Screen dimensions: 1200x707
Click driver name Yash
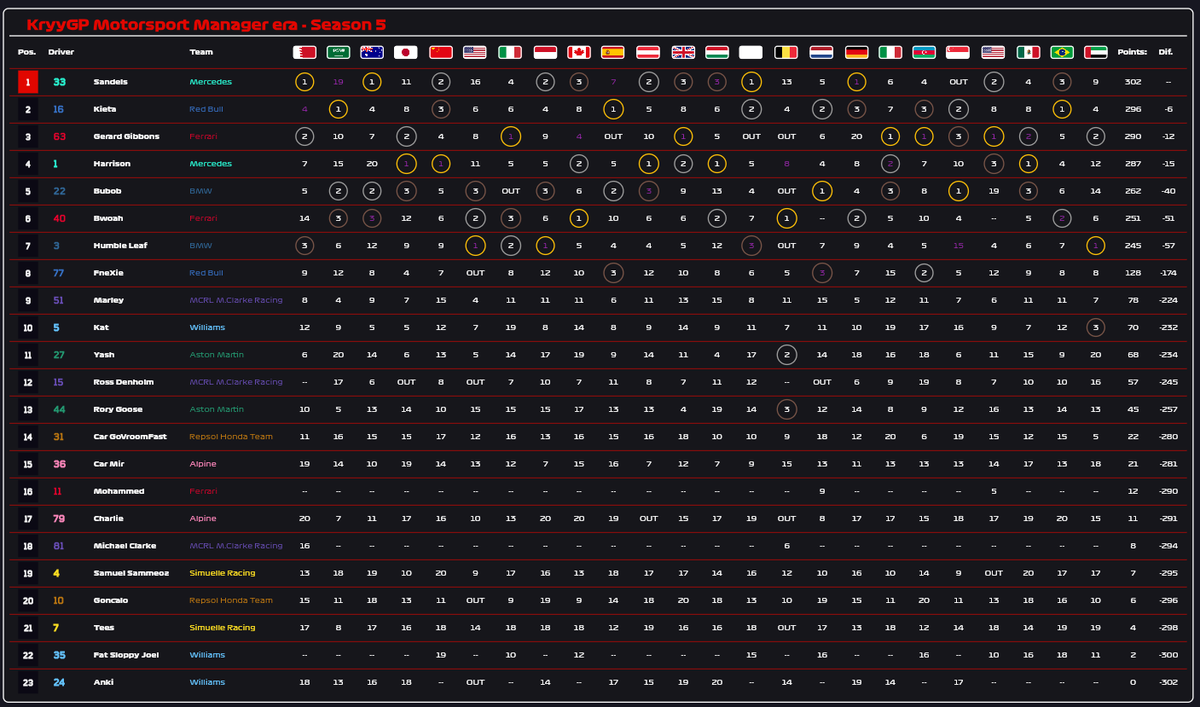click(103, 355)
